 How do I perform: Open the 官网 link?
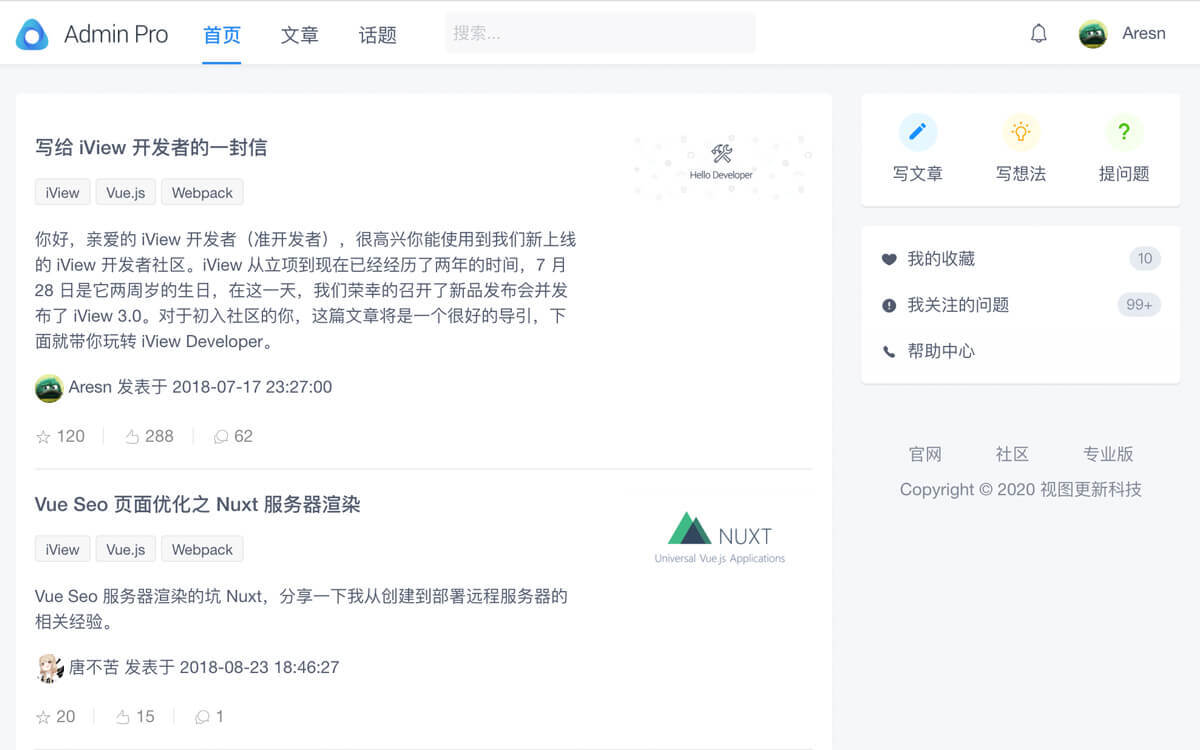pyautogui.click(x=927, y=454)
